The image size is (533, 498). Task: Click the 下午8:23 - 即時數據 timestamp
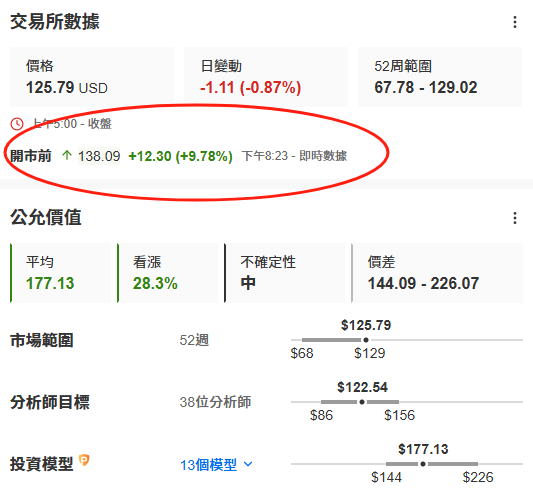[x=294, y=156]
